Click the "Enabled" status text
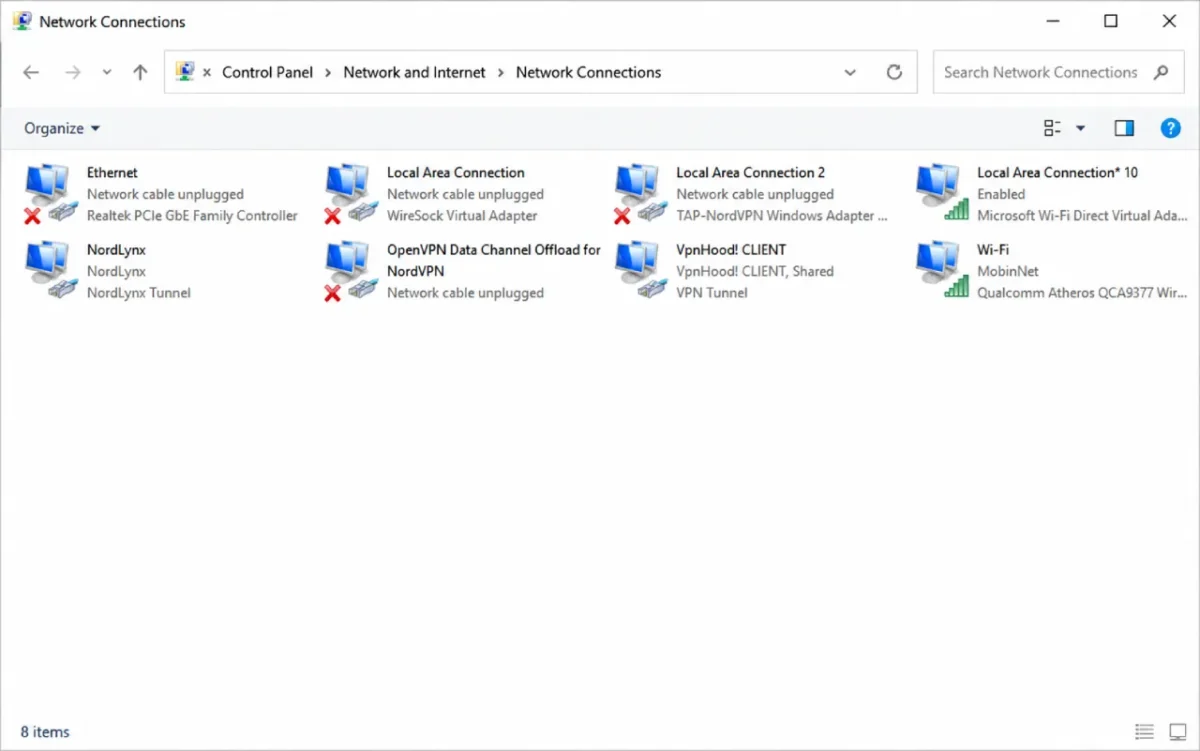 1001,194
